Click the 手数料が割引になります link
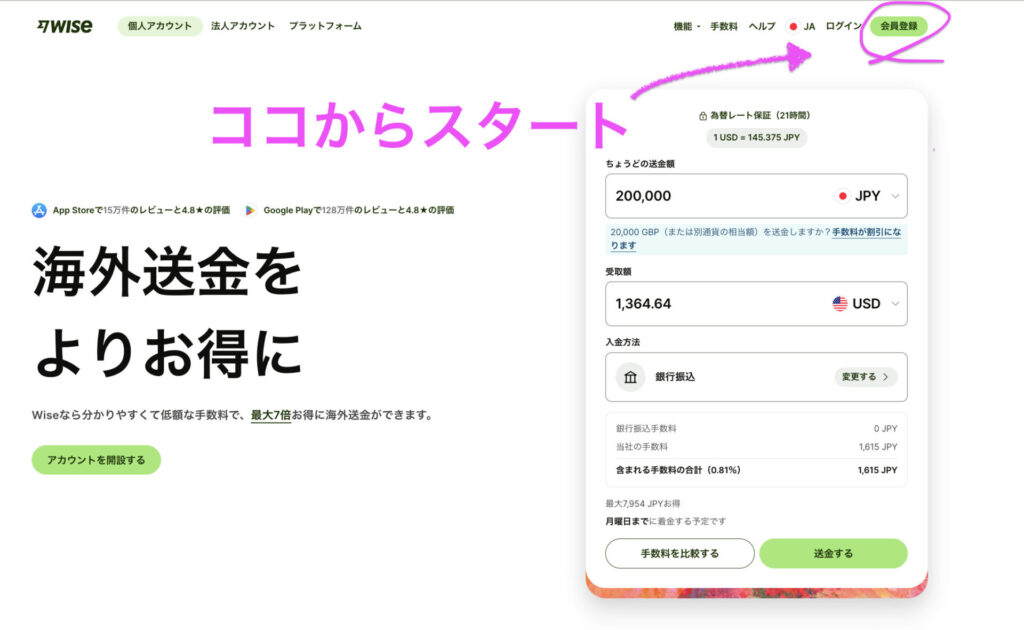1024x630 pixels. click(866, 232)
